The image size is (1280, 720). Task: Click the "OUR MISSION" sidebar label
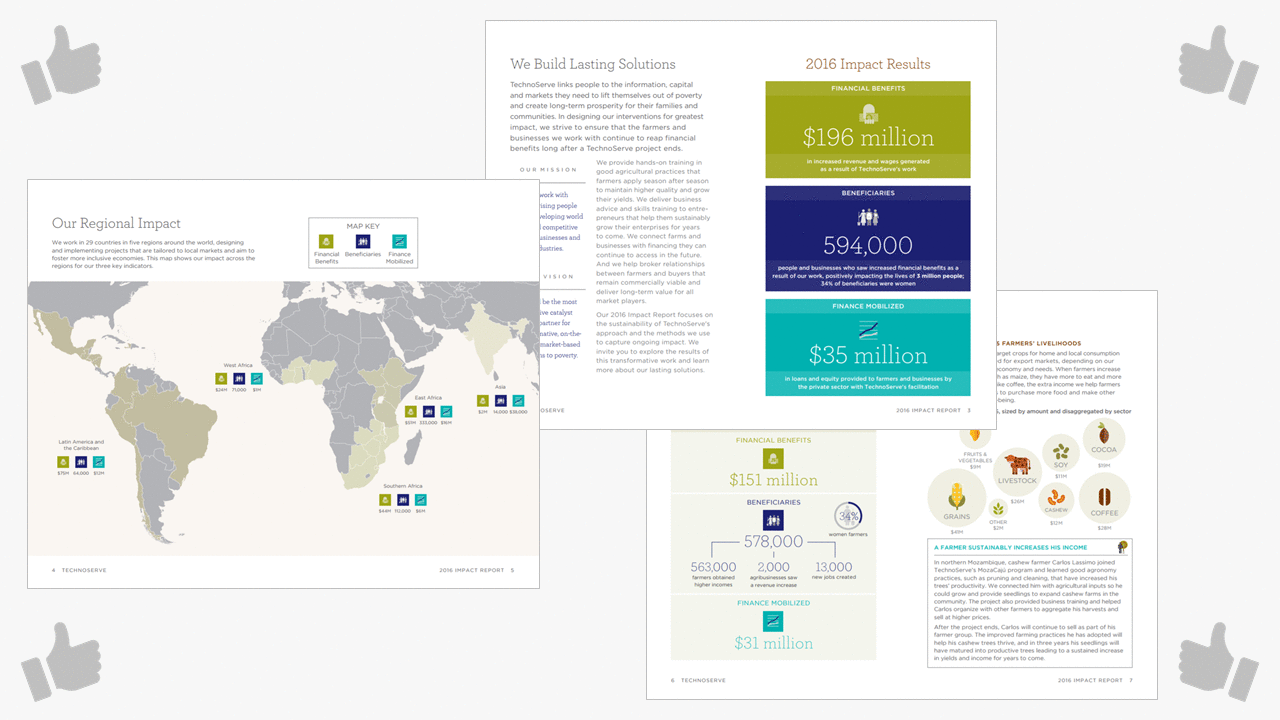pos(548,169)
